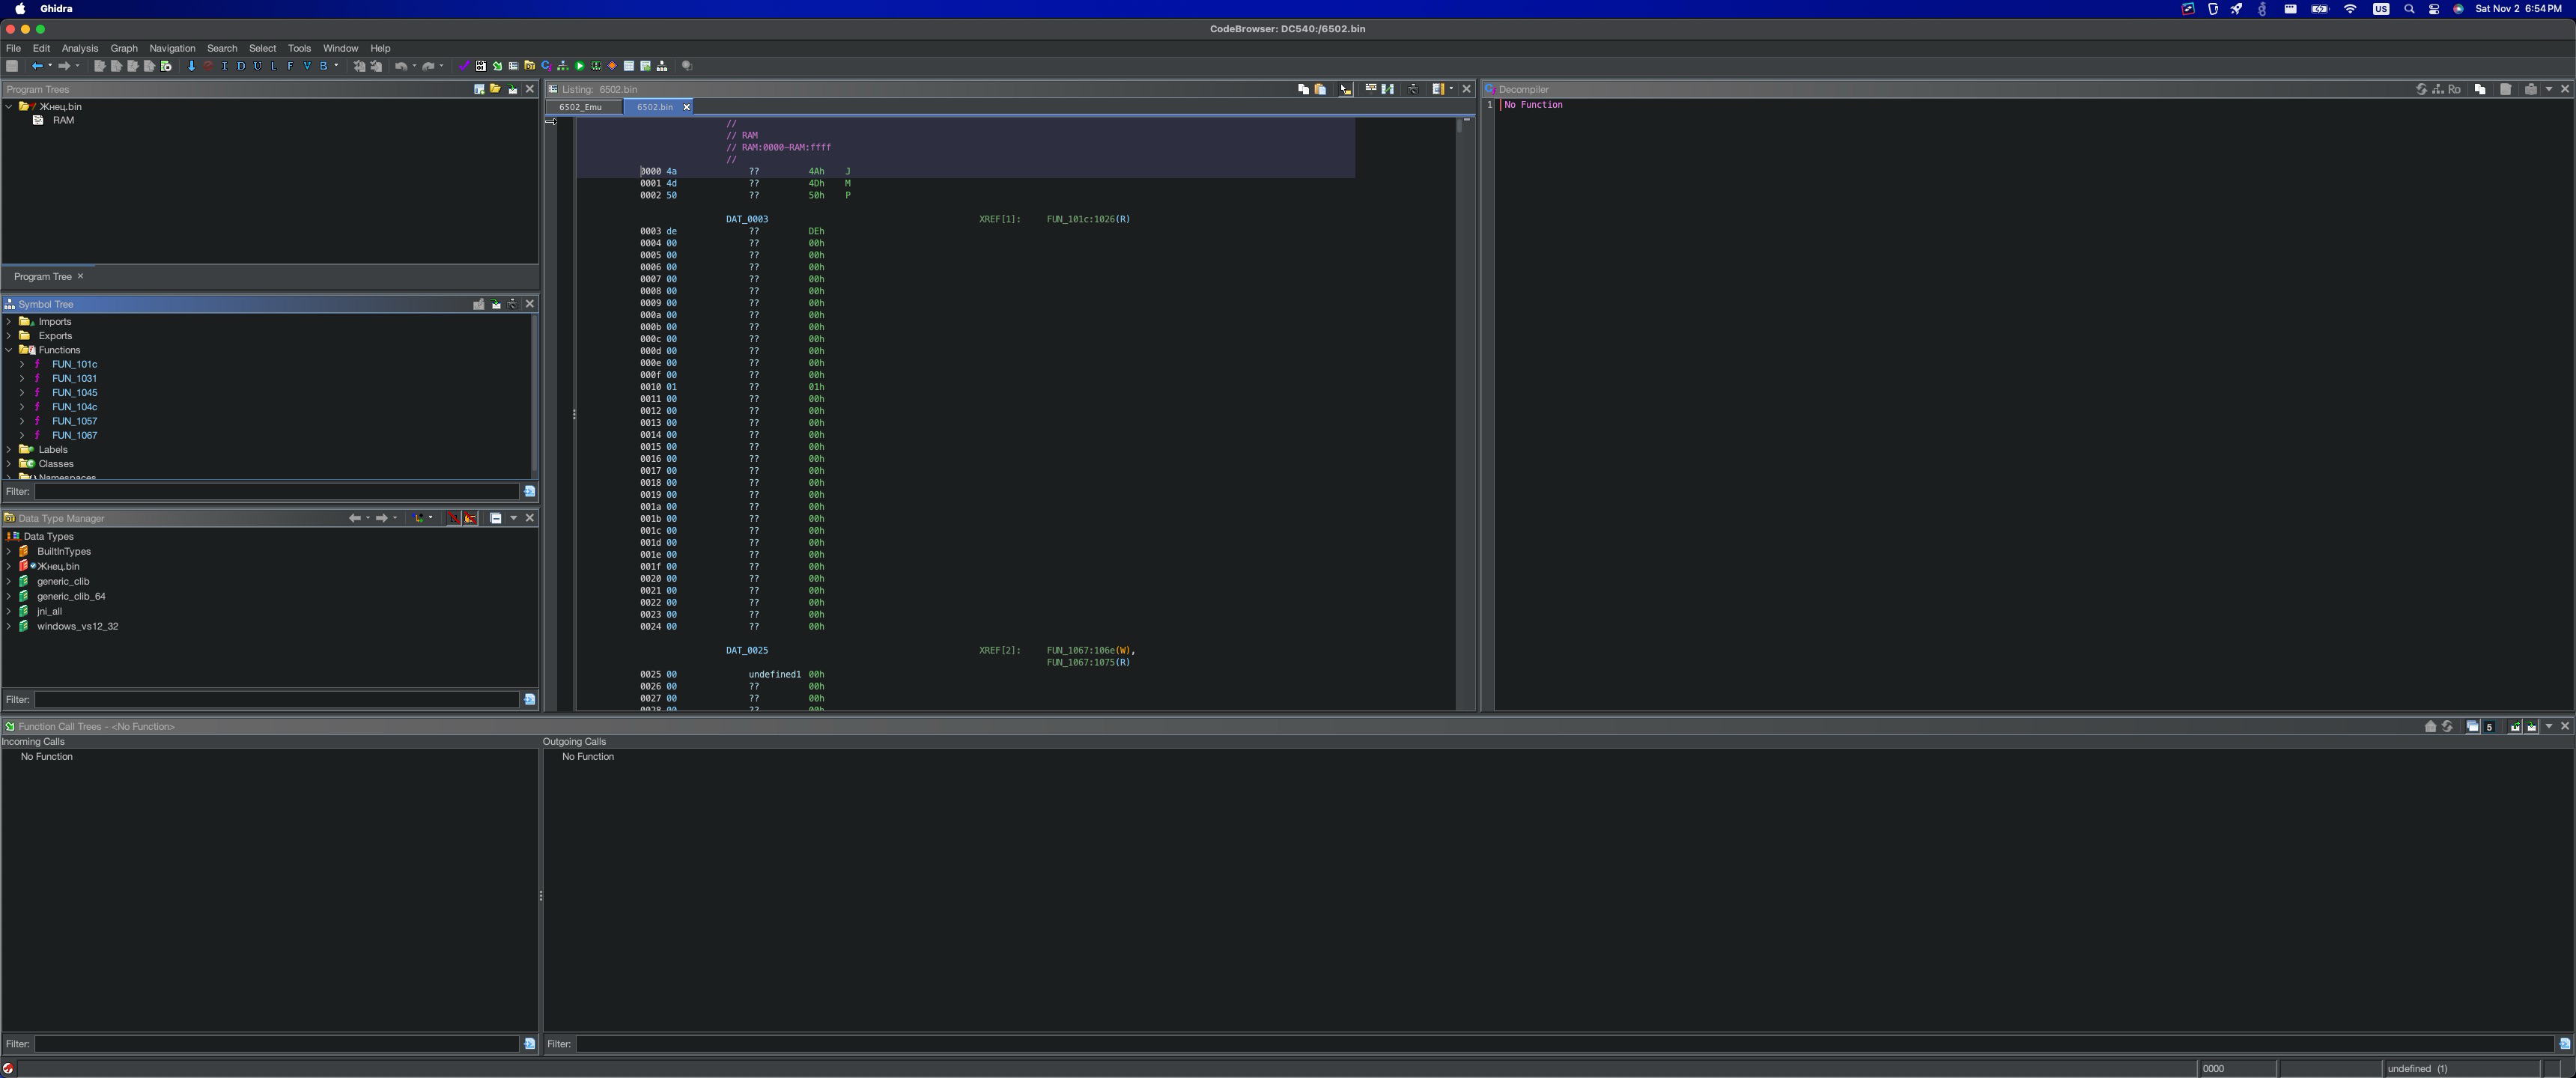Take Listing snapshot with camera icon

pos(1414,89)
